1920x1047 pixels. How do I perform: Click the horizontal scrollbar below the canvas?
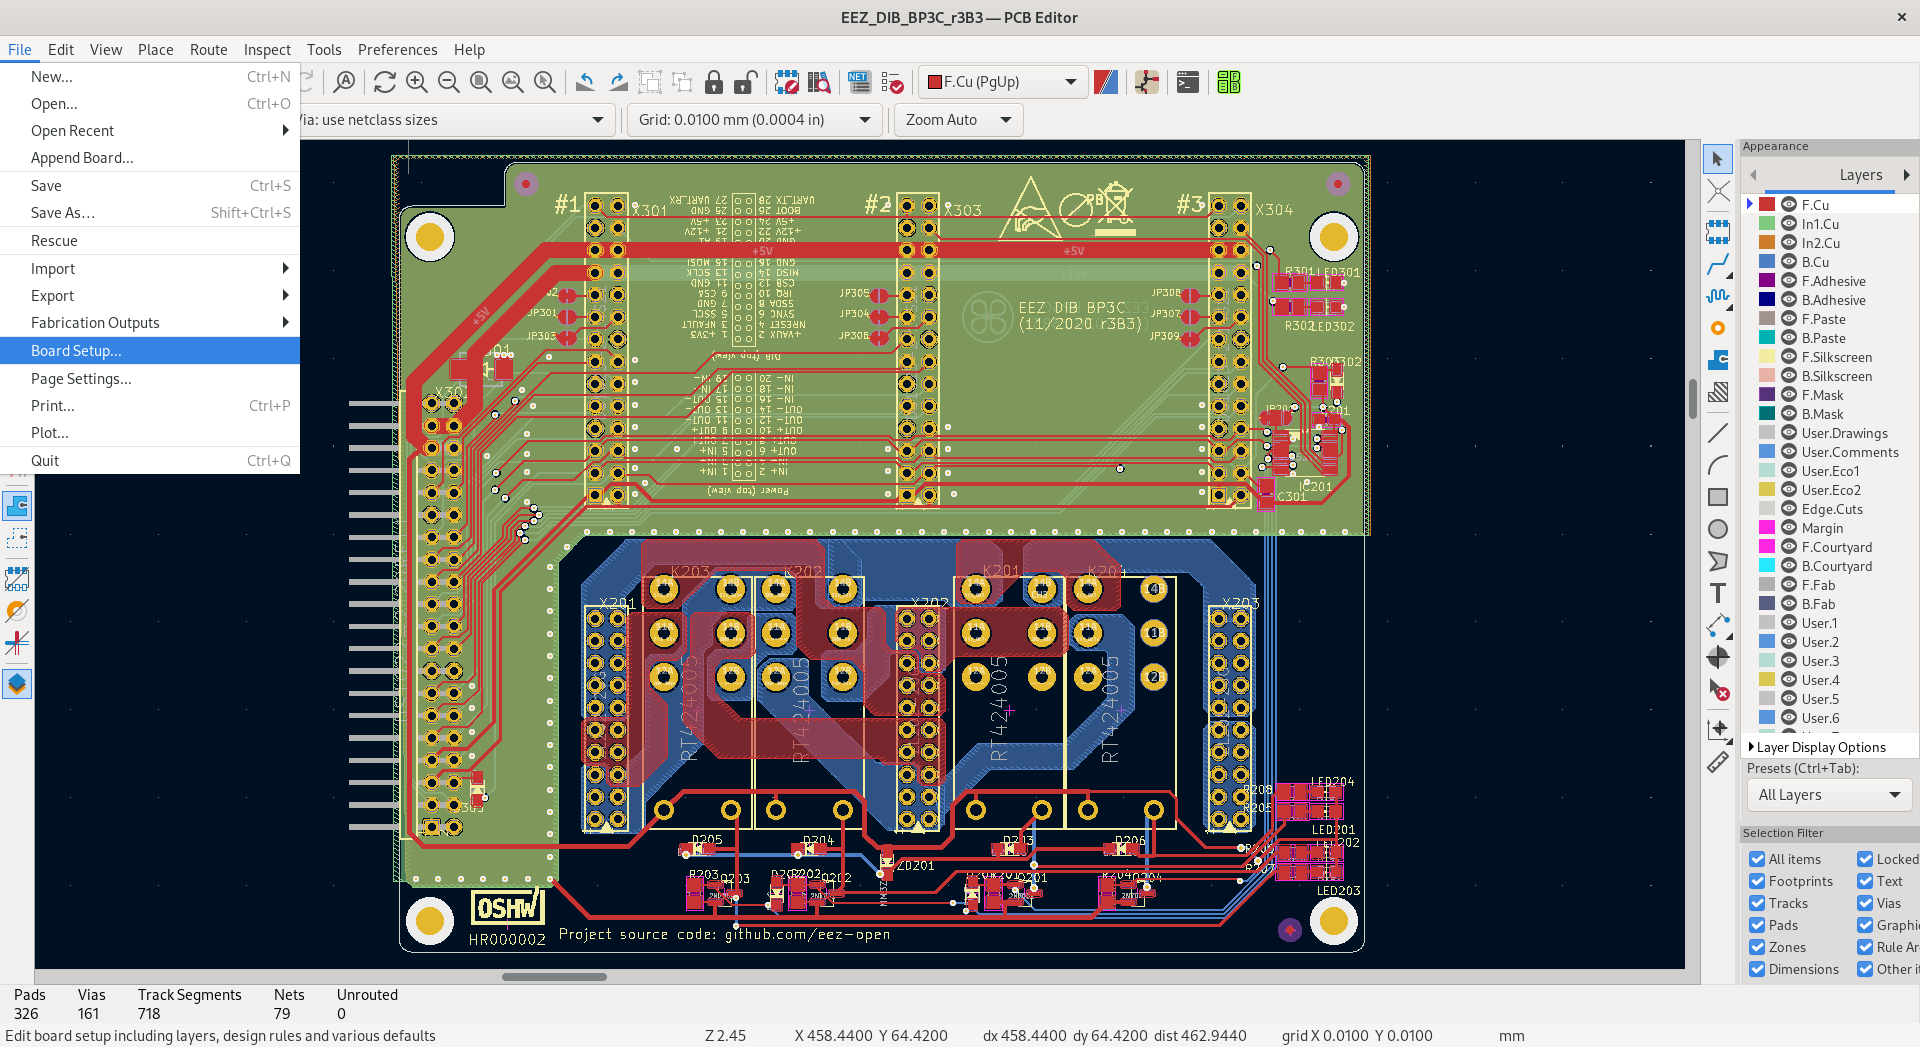pyautogui.click(x=554, y=977)
